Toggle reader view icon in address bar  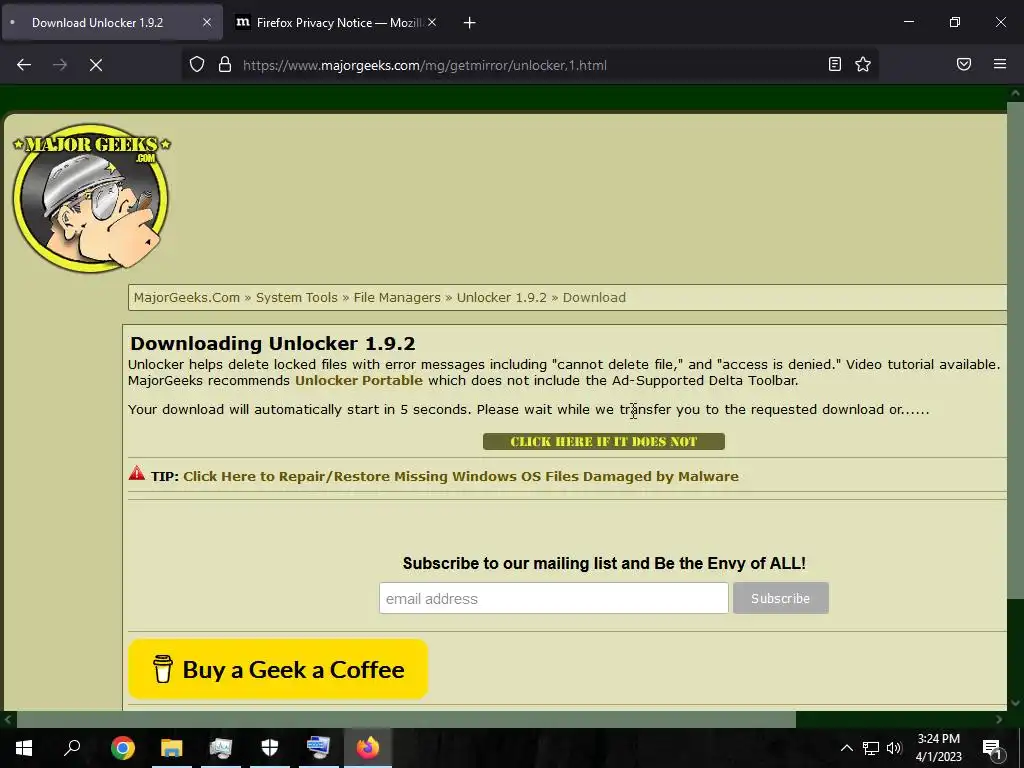[835, 64]
